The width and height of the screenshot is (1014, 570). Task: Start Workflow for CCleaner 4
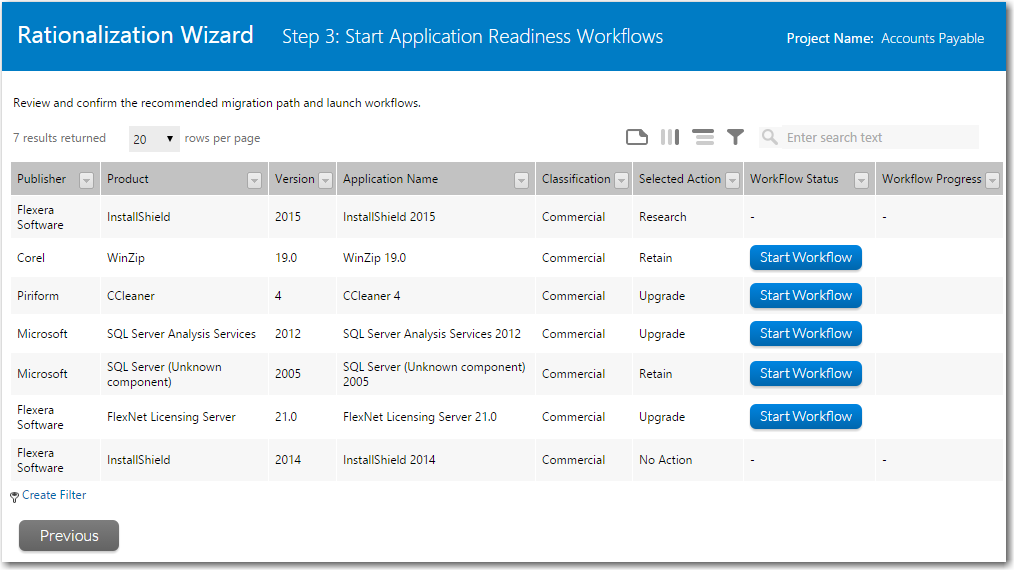[x=806, y=296]
